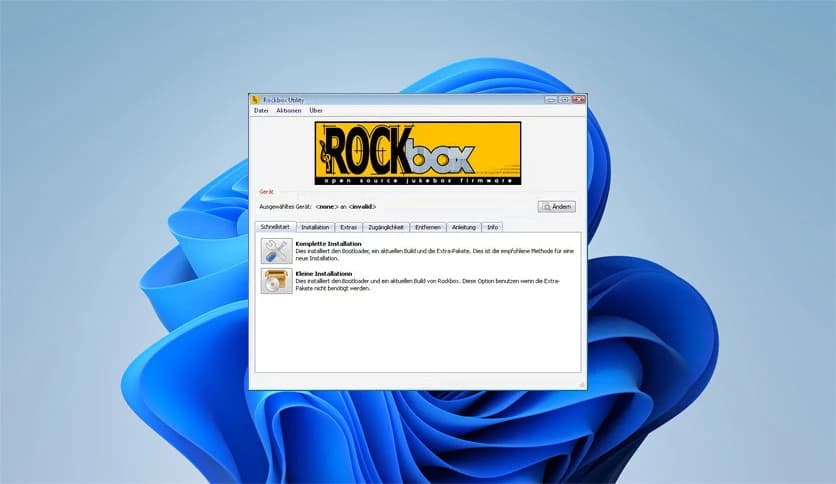Open the Extras tab
The width and height of the screenshot is (836, 484).
(348, 227)
